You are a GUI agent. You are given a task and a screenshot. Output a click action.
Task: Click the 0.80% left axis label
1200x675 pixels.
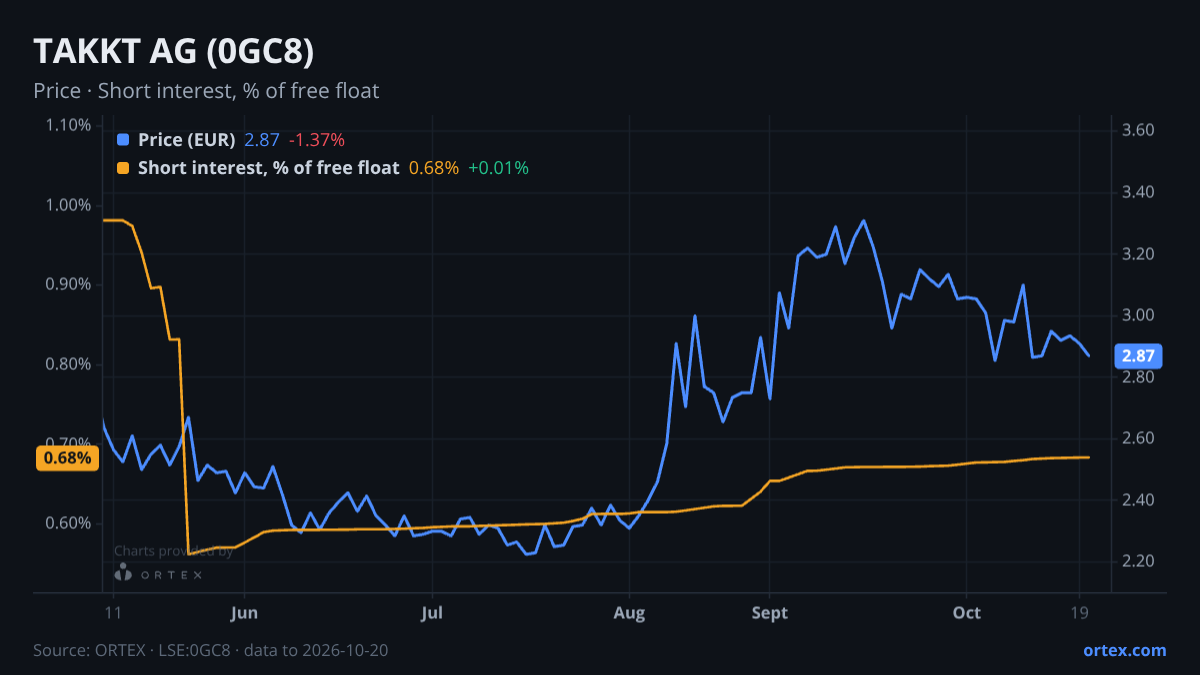[x=68, y=364]
